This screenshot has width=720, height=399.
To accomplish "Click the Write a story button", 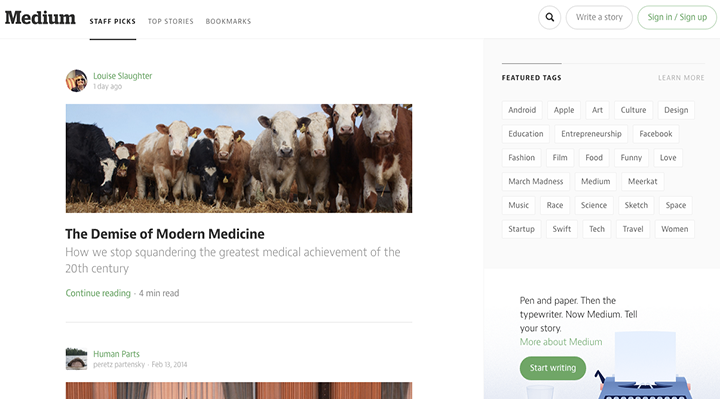I will click(599, 17).
